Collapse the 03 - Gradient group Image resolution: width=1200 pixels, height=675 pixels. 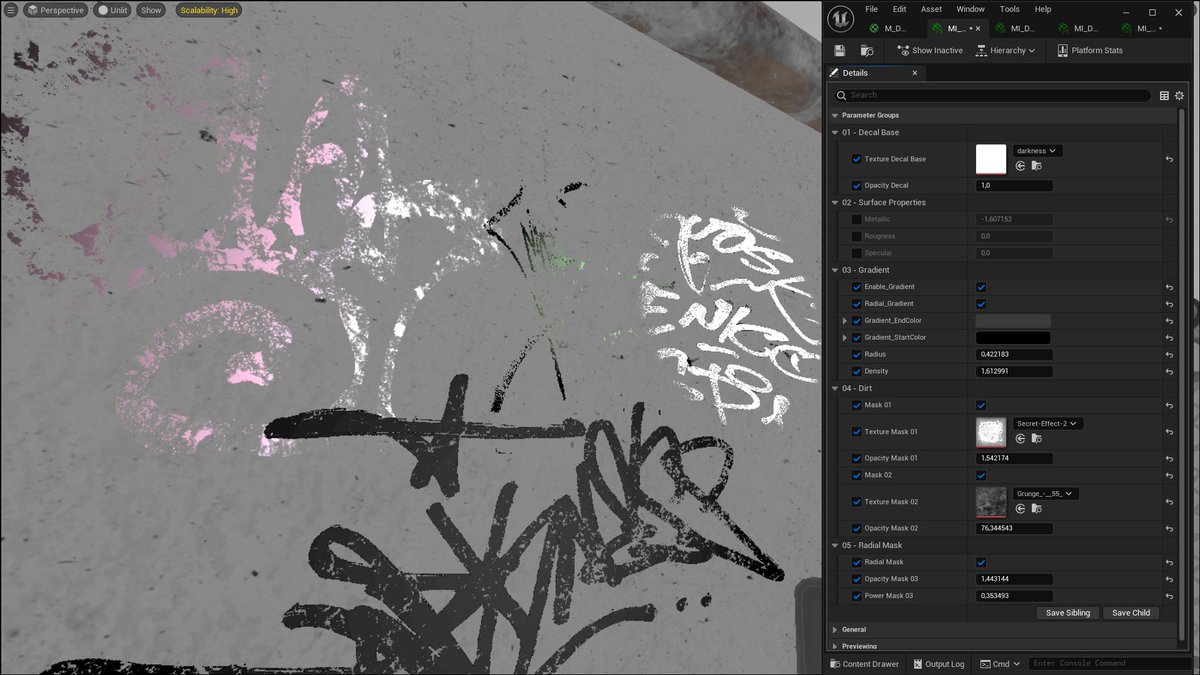(x=836, y=270)
